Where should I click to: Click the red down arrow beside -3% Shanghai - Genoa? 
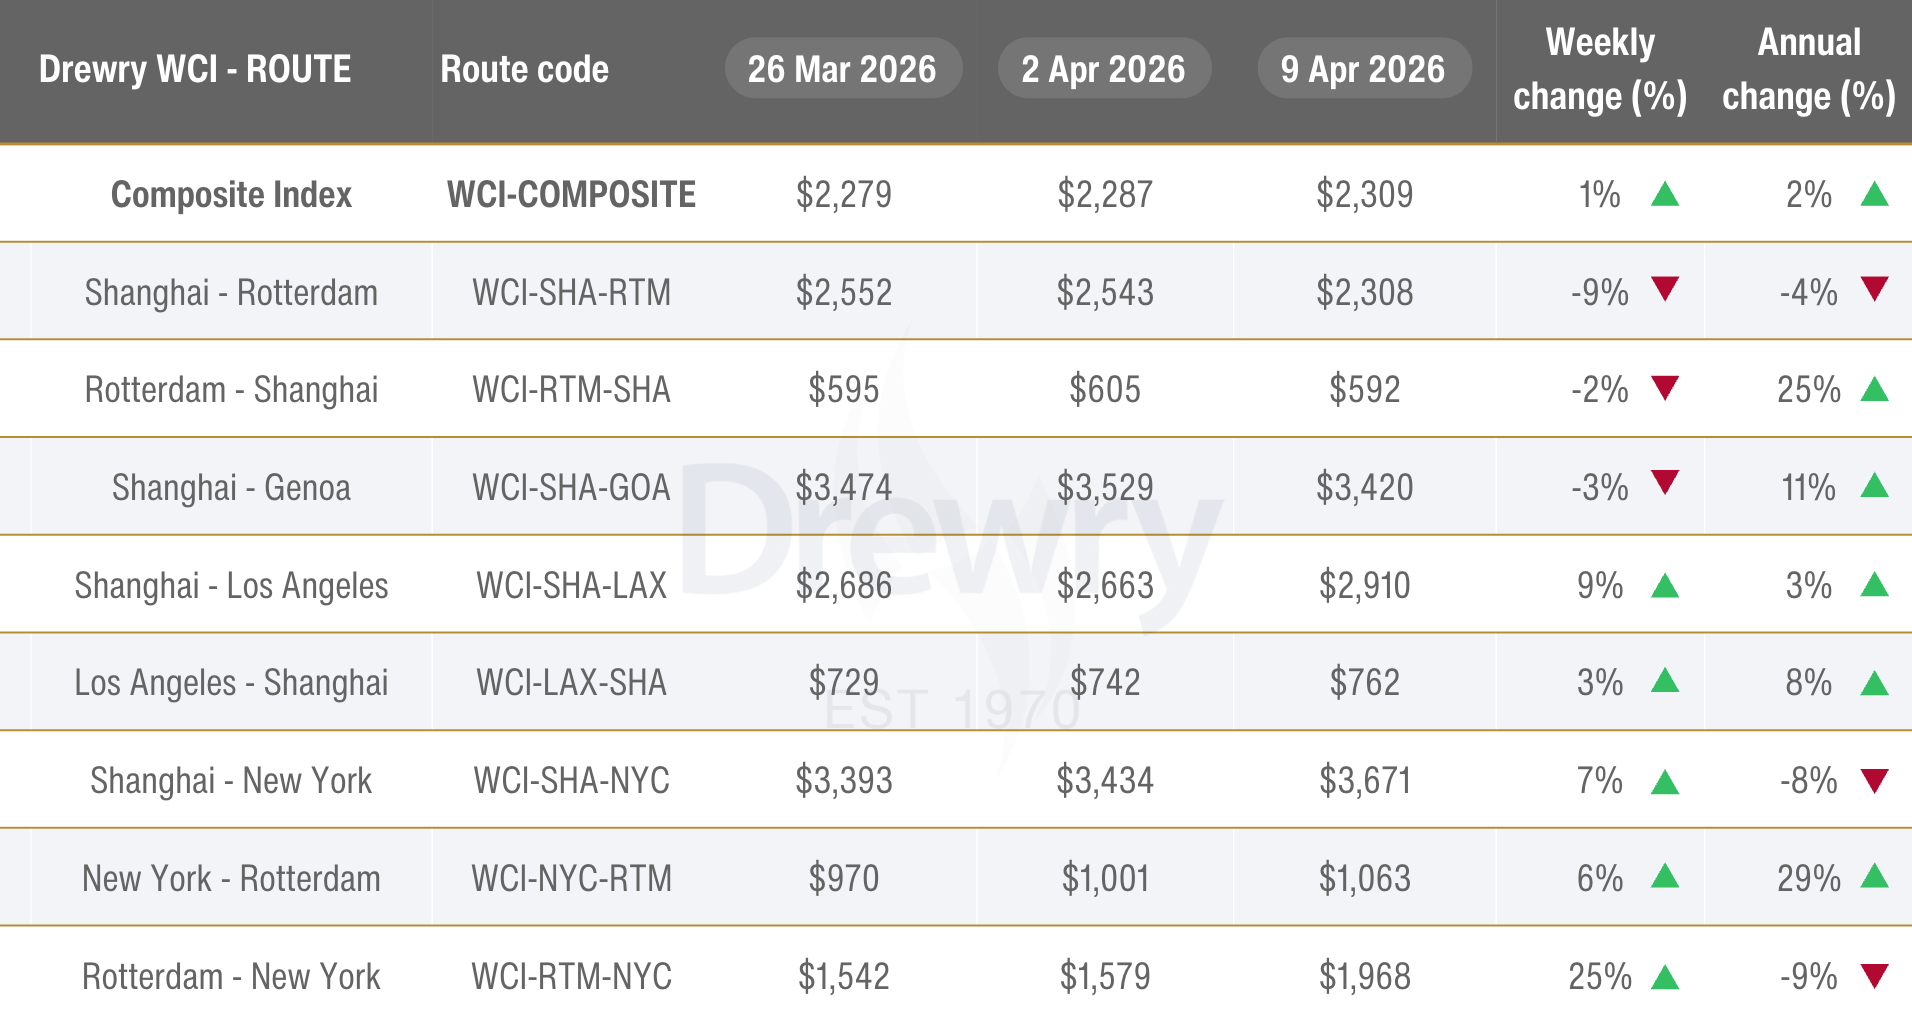pos(1665,483)
